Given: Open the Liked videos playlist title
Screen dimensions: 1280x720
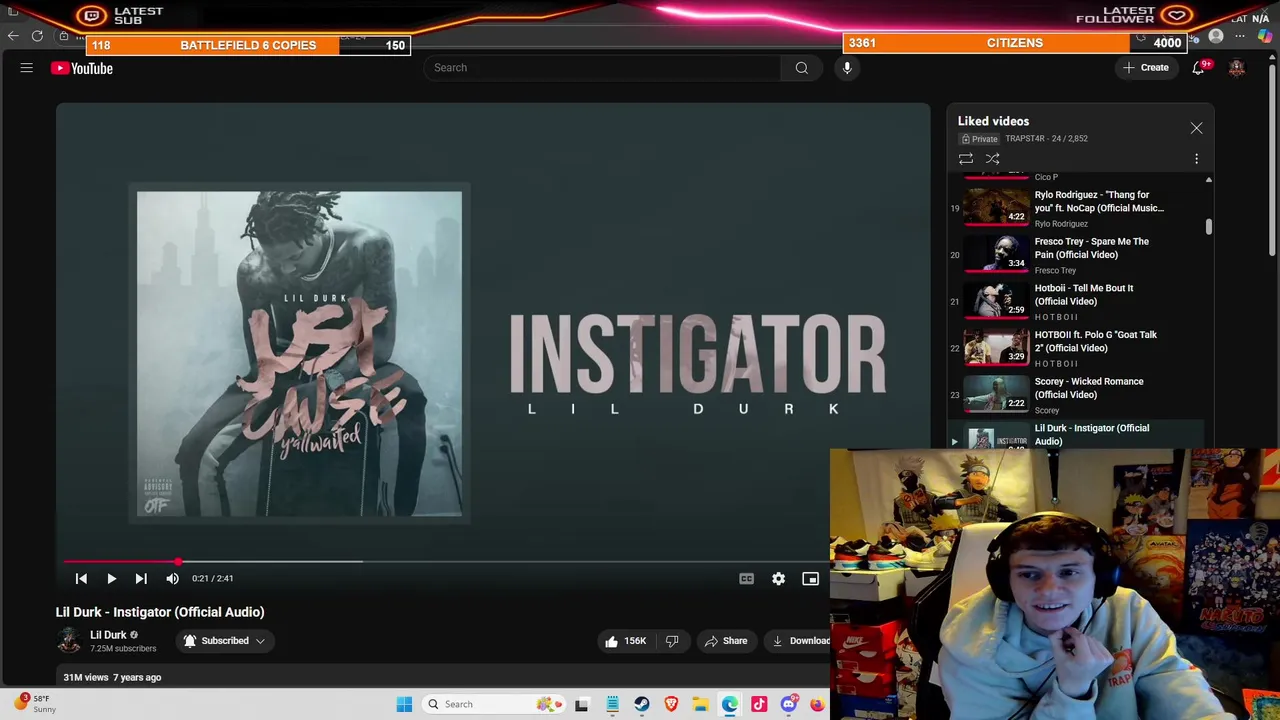Looking at the screenshot, I should click(x=993, y=121).
